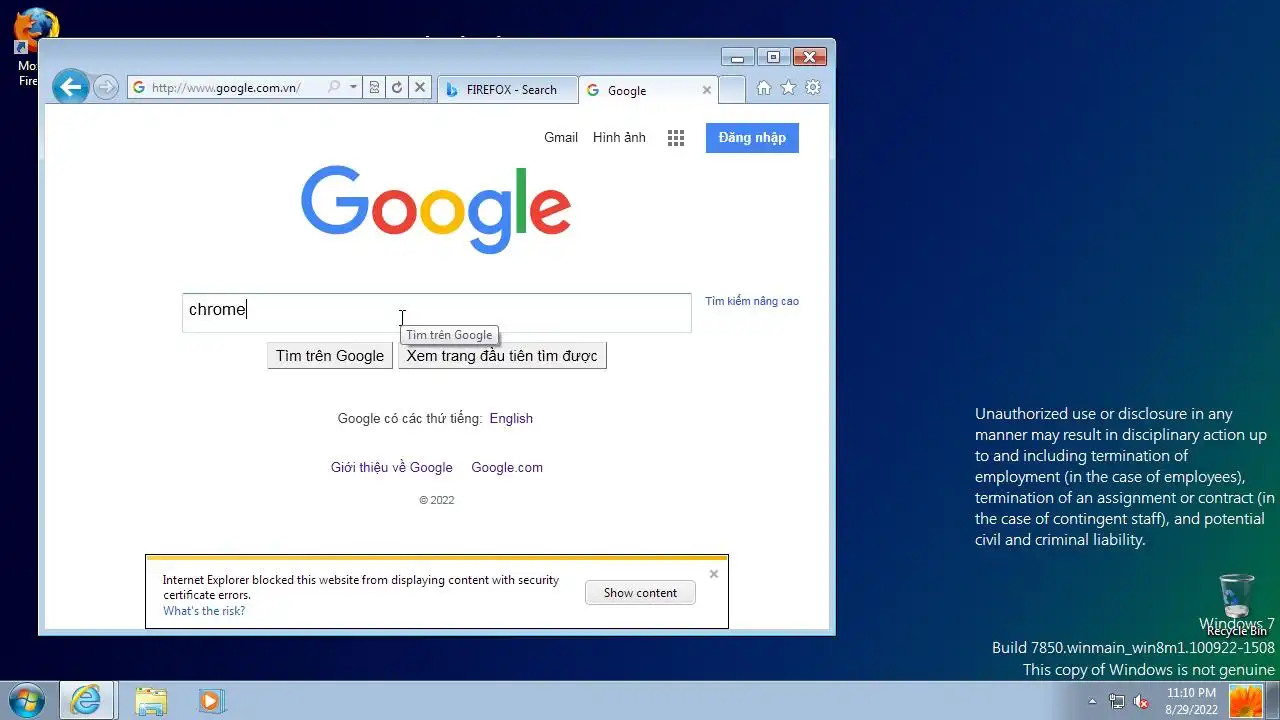The width and height of the screenshot is (1280, 720).
Task: Click Xem trang đầu tiên tìm được
Action: point(502,356)
